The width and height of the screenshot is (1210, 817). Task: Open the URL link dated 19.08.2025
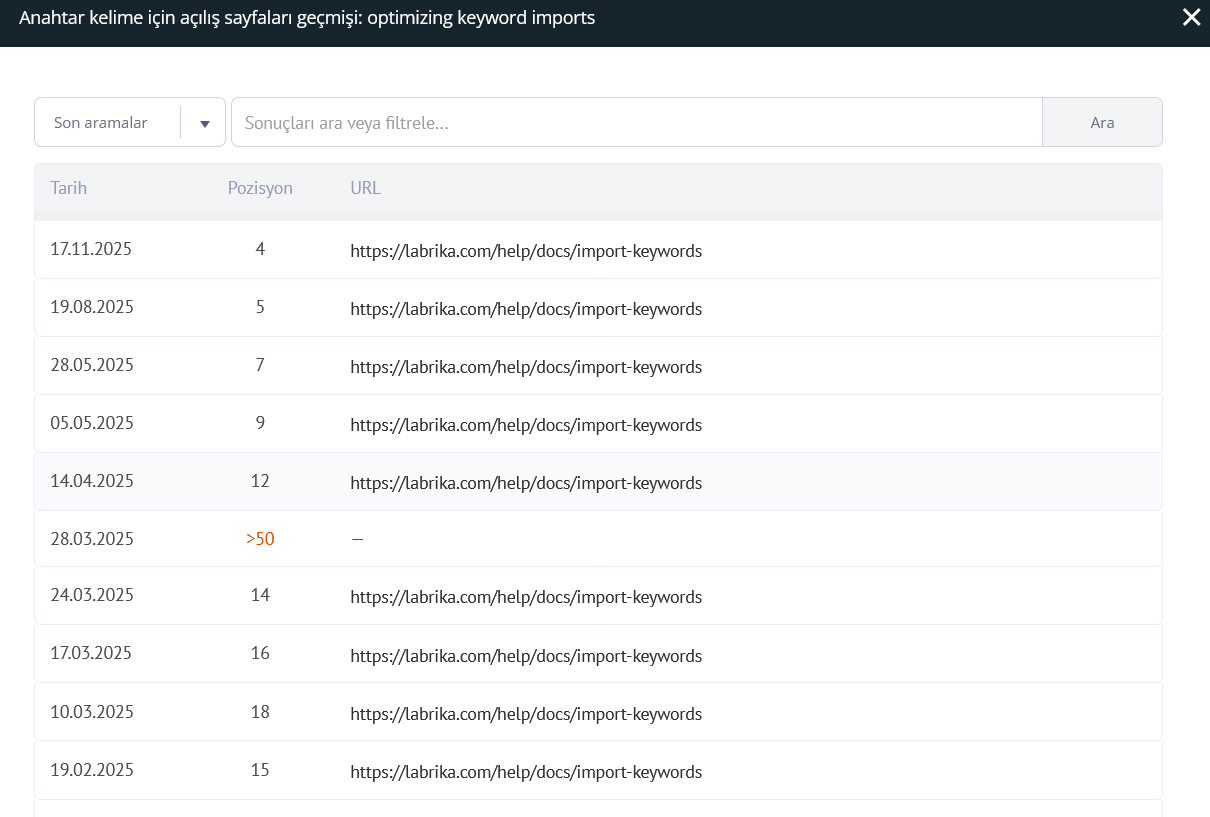point(526,309)
